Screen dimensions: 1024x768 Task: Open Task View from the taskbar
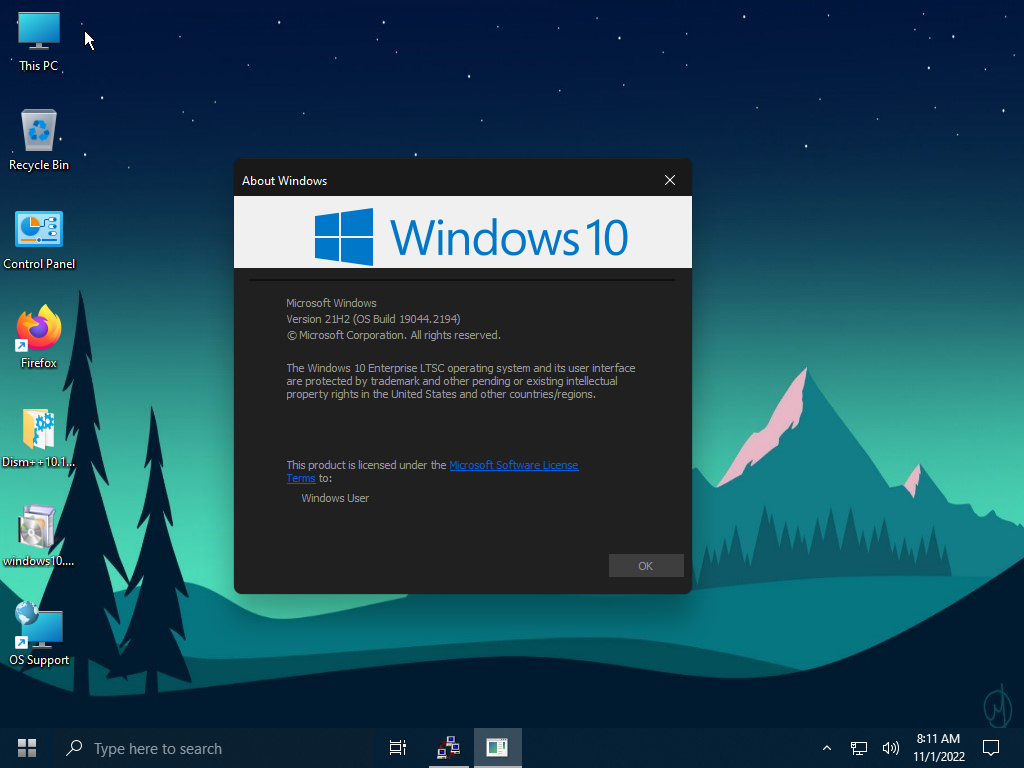tap(397, 748)
